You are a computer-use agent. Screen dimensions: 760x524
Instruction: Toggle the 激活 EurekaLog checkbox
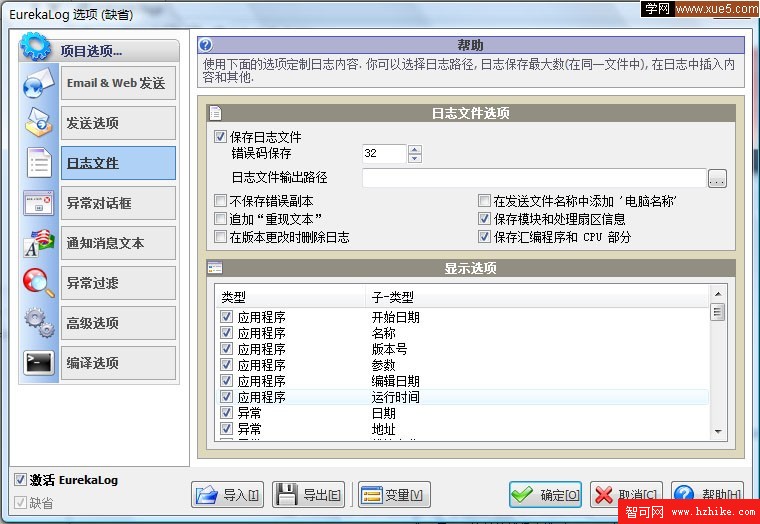click(20, 479)
